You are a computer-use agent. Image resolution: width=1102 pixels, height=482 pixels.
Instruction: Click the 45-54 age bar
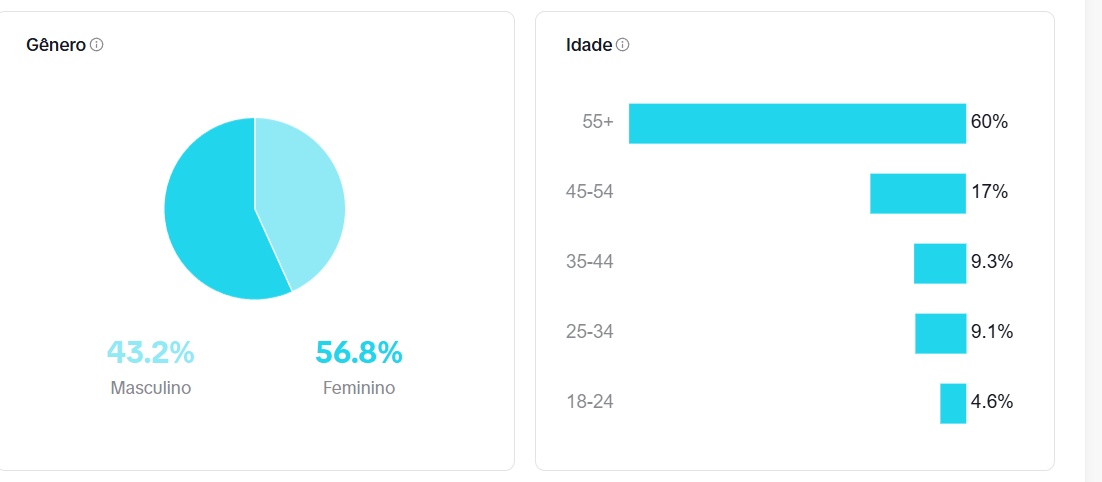pyautogui.click(x=918, y=193)
